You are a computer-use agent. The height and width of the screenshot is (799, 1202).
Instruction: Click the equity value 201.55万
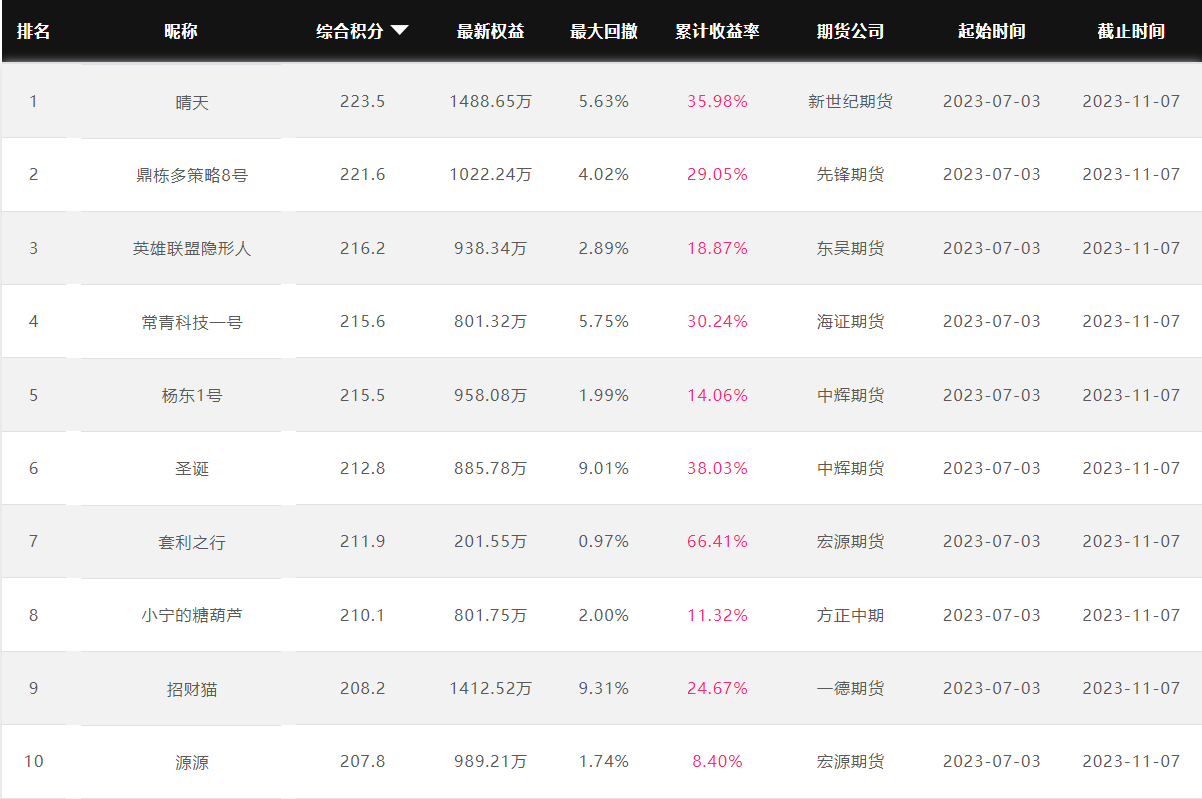point(491,541)
